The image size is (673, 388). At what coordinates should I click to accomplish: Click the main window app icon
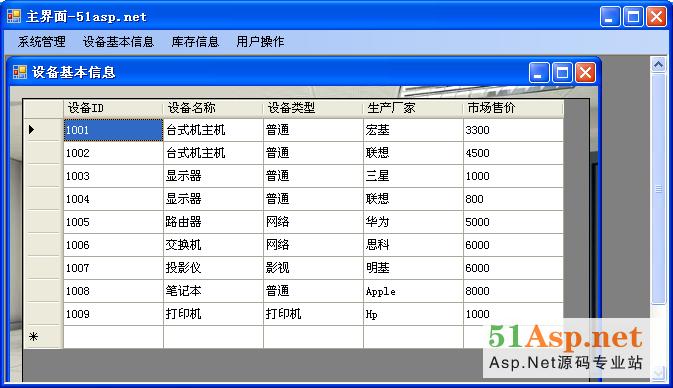[x=14, y=16]
